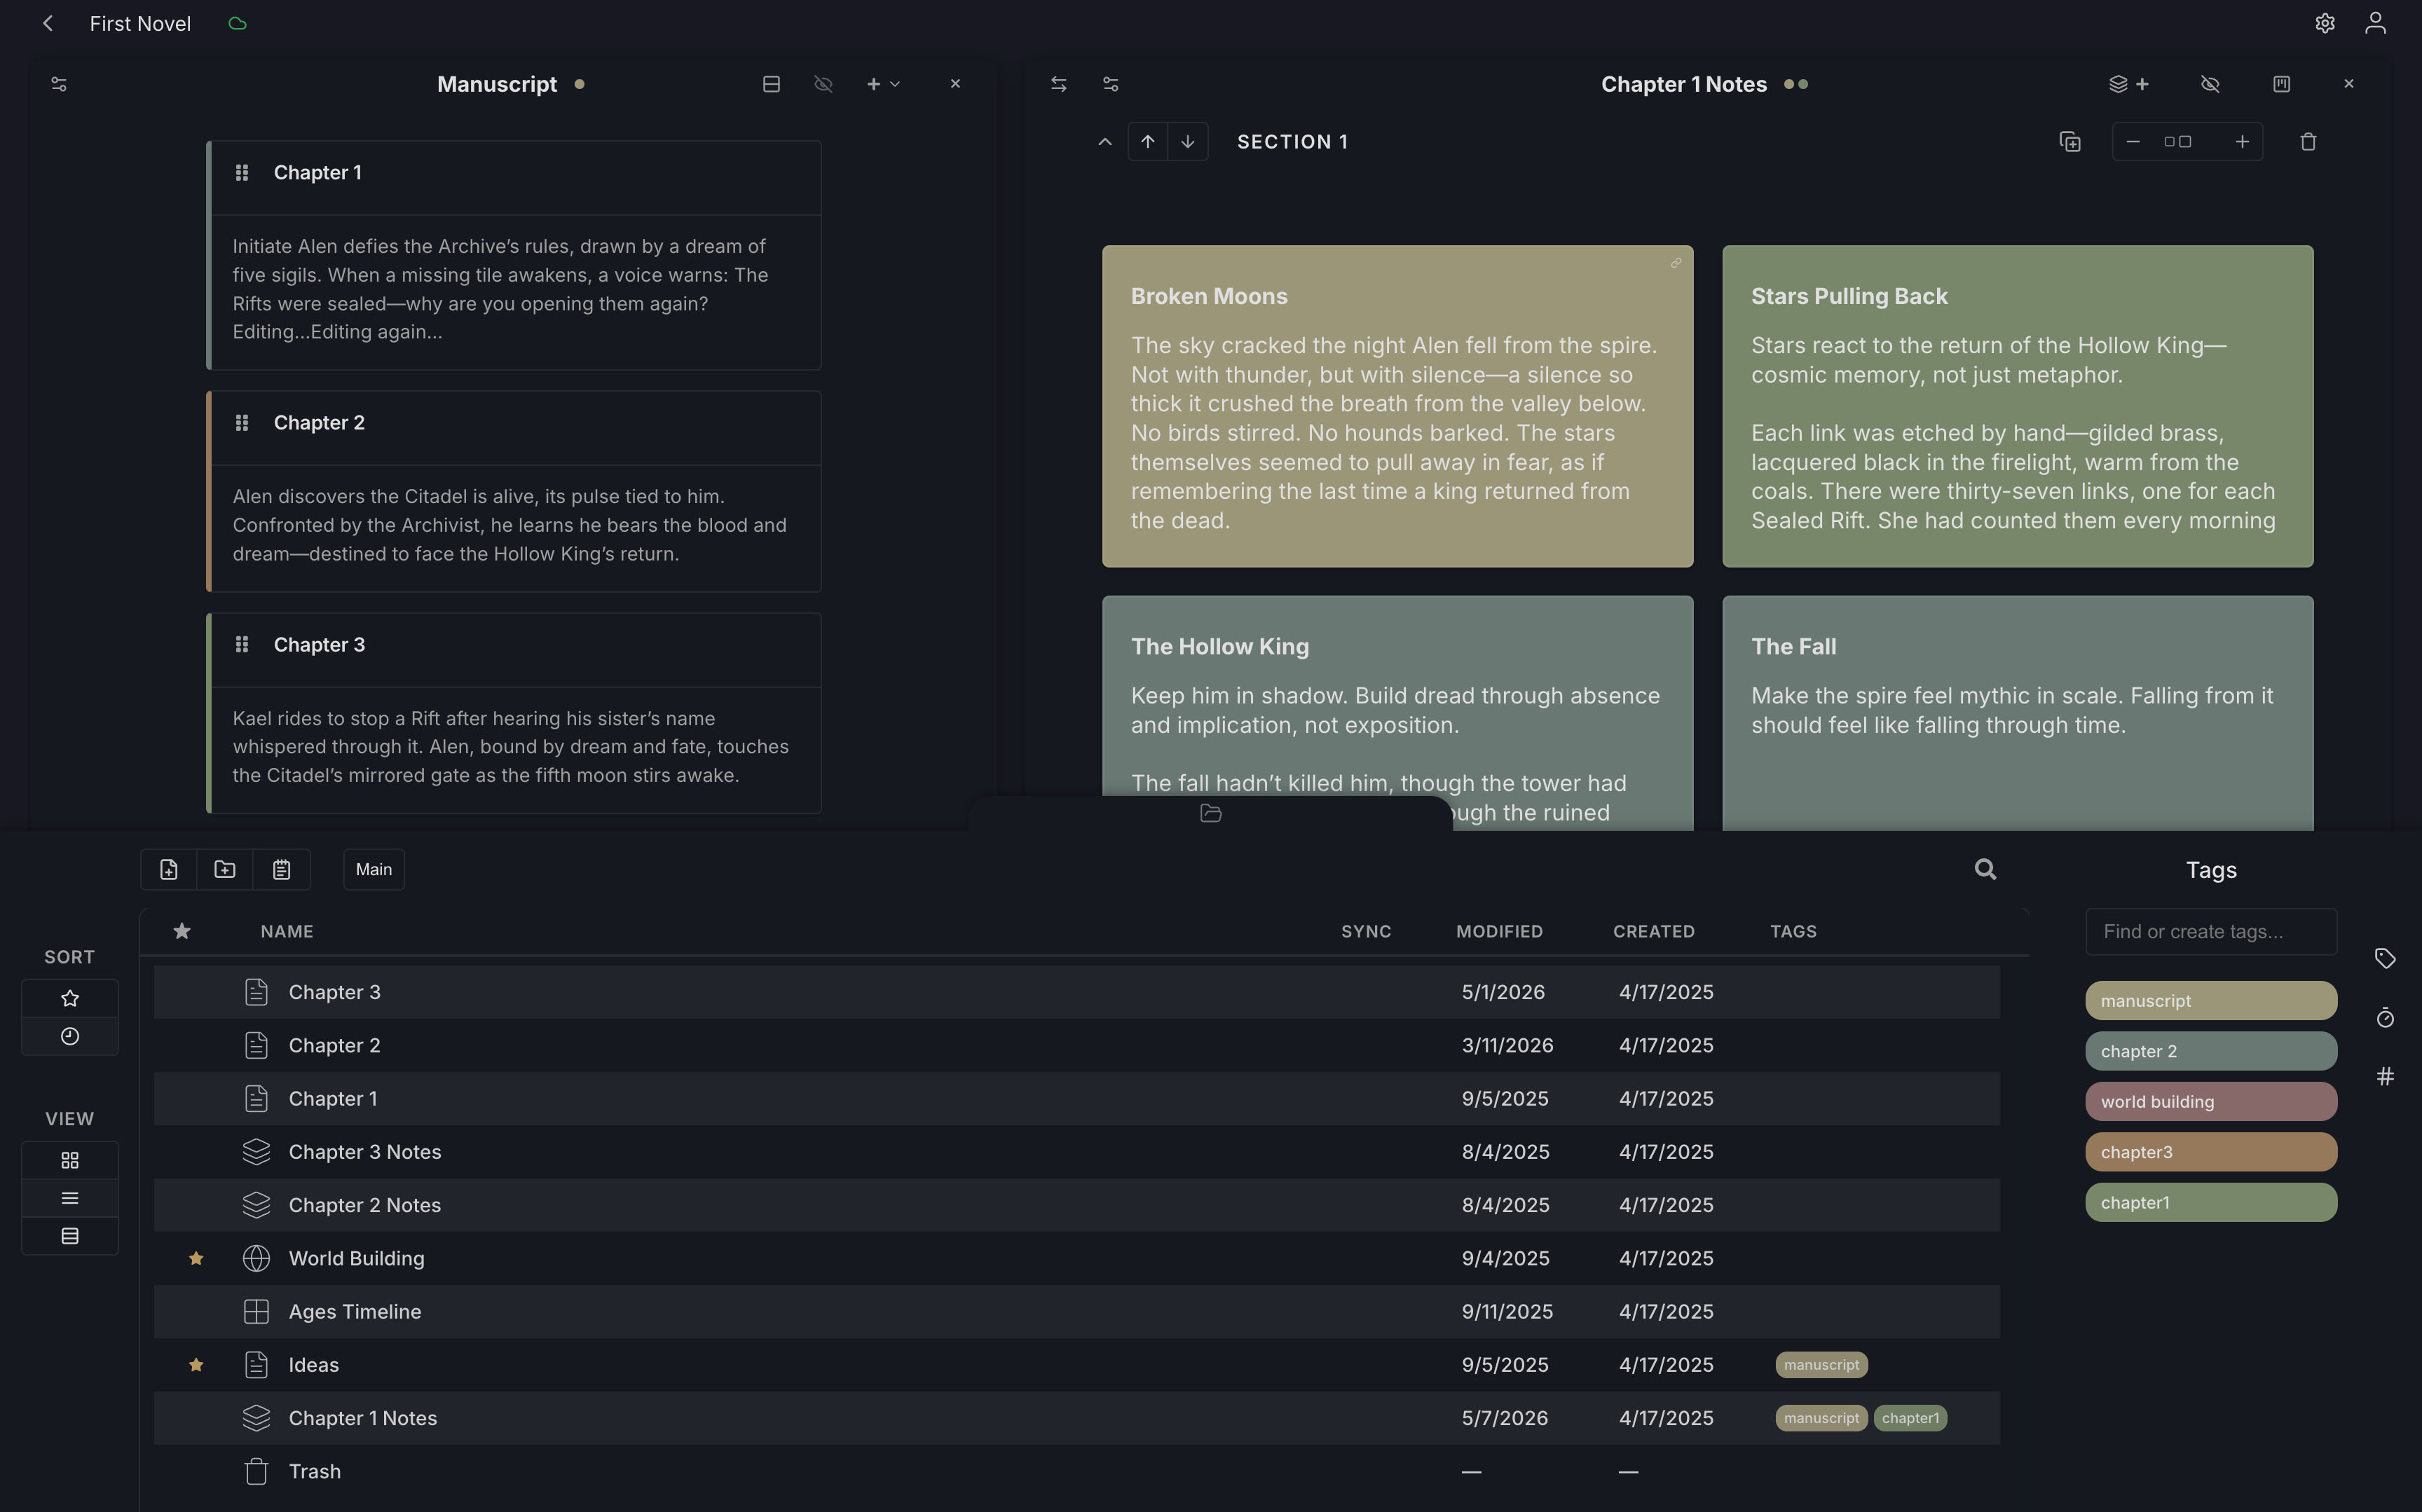Select the world building tag pill
Viewport: 2422px width, 1512px height.
[x=2210, y=1102]
